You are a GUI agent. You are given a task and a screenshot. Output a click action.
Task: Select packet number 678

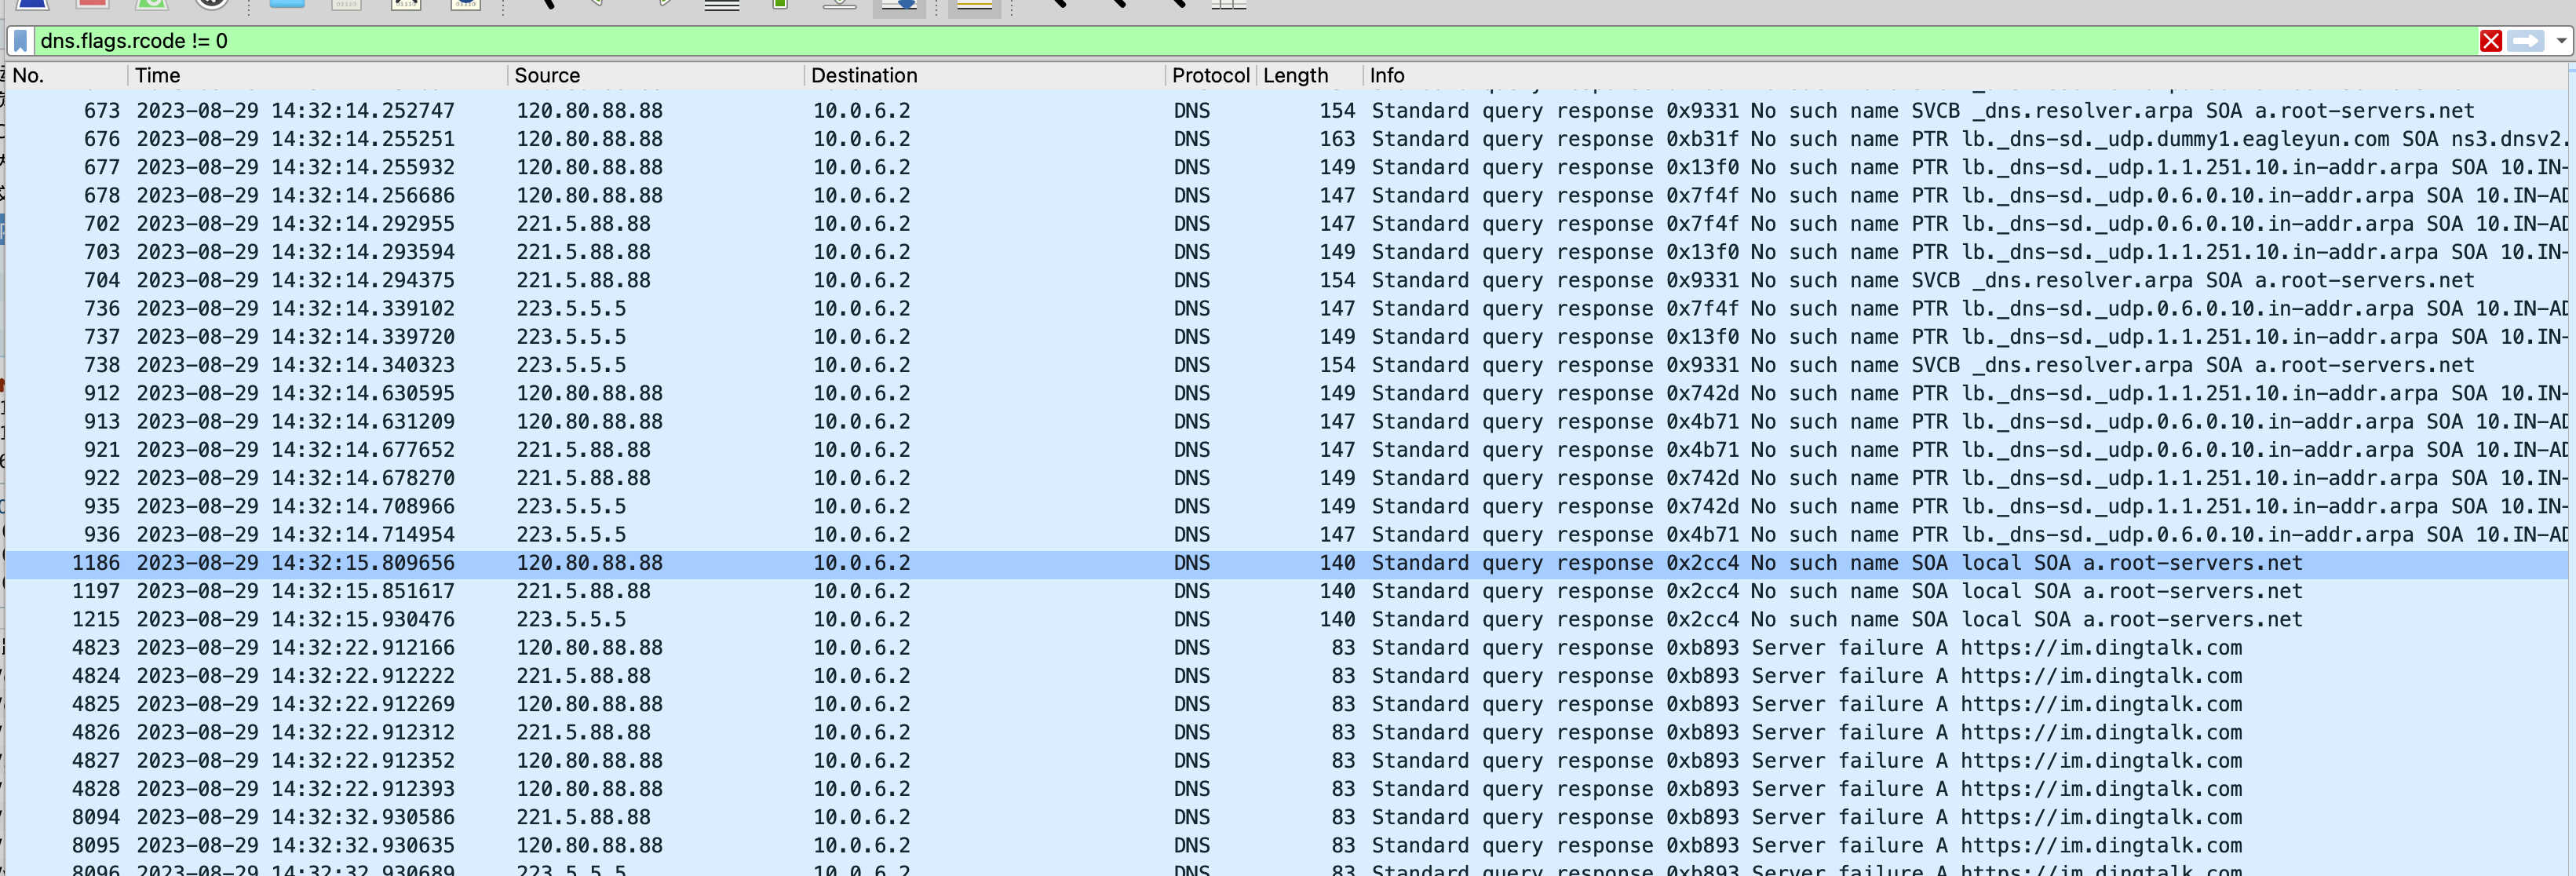click(1287, 195)
